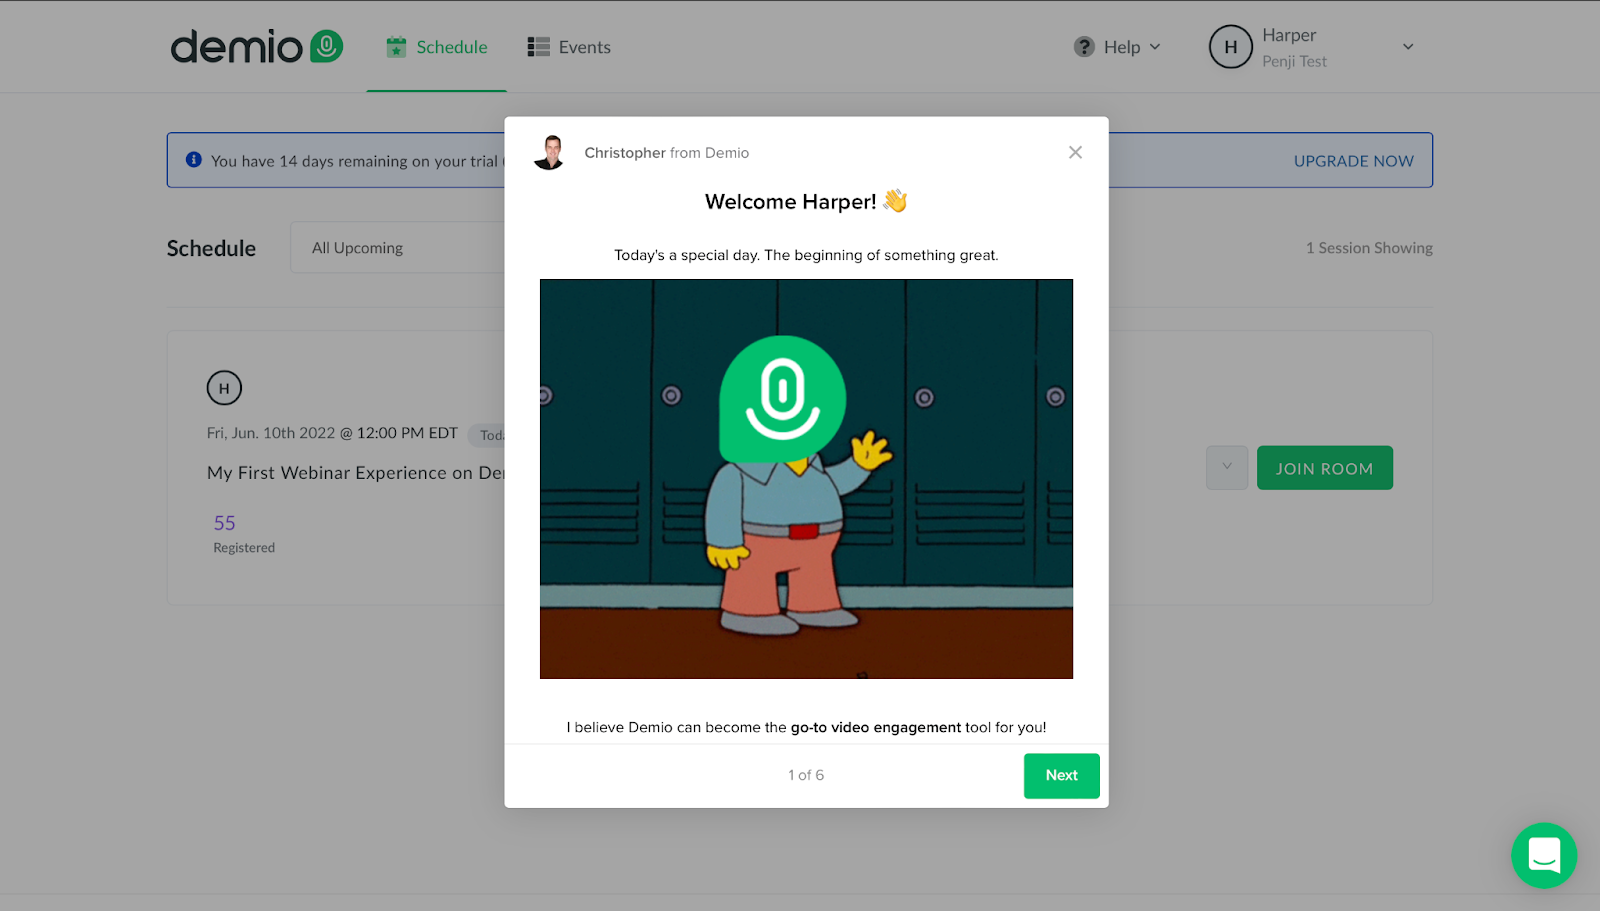
Task: Click 'Christopher from Demio' sender name
Action: (x=667, y=153)
